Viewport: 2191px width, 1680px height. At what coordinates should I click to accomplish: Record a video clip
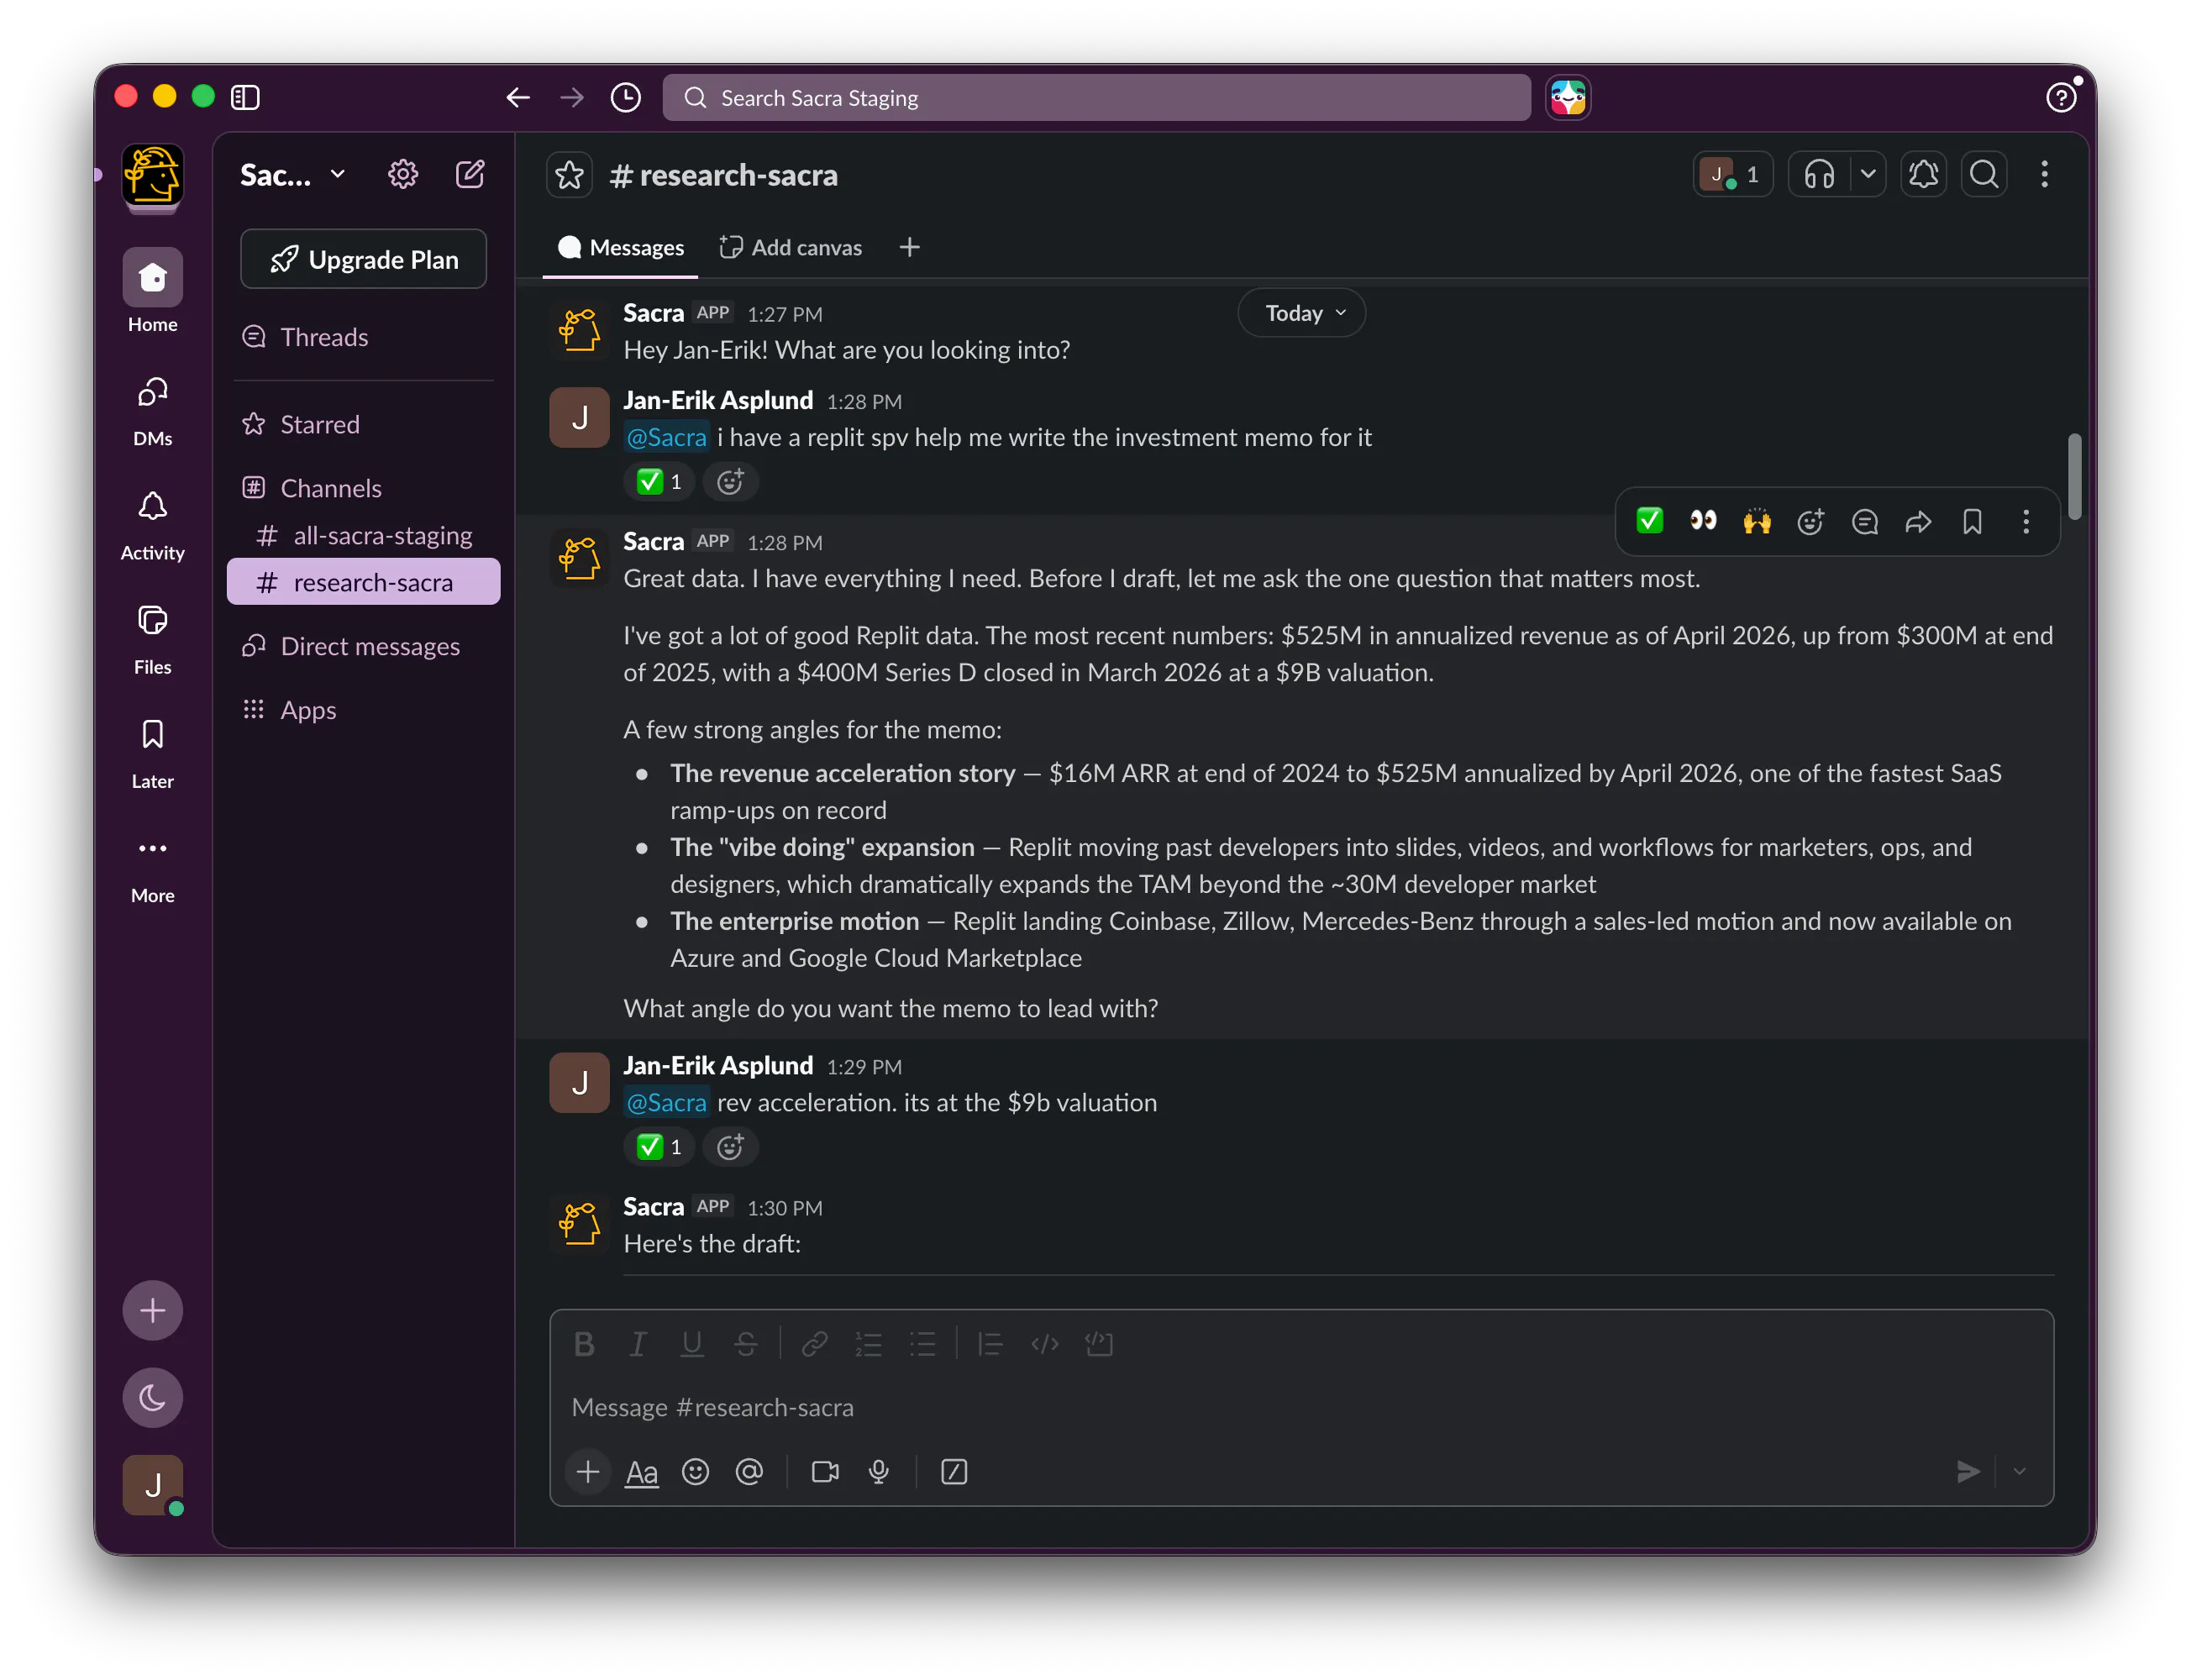tap(825, 1472)
